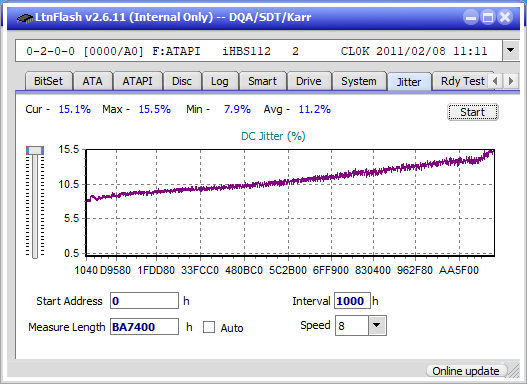Edit the Interval value field

pos(352,301)
